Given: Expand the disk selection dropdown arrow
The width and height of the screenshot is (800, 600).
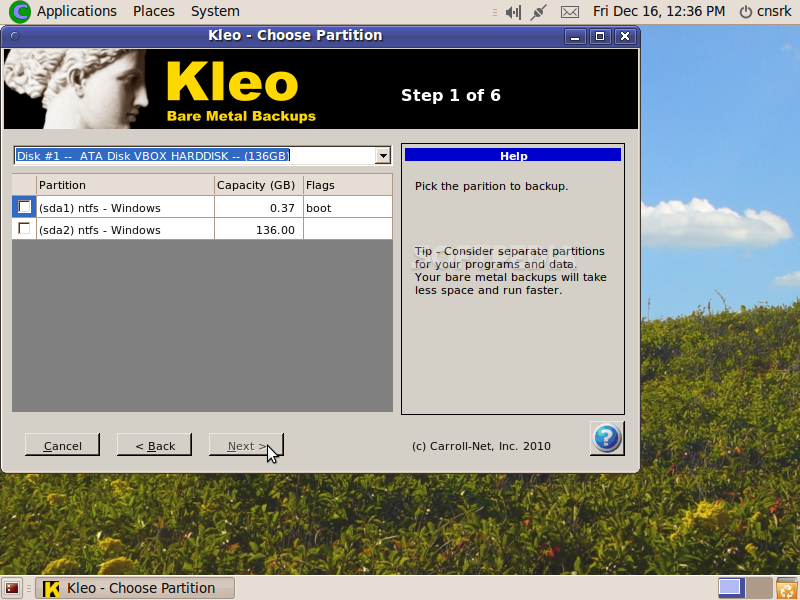Looking at the screenshot, I should tap(383, 156).
